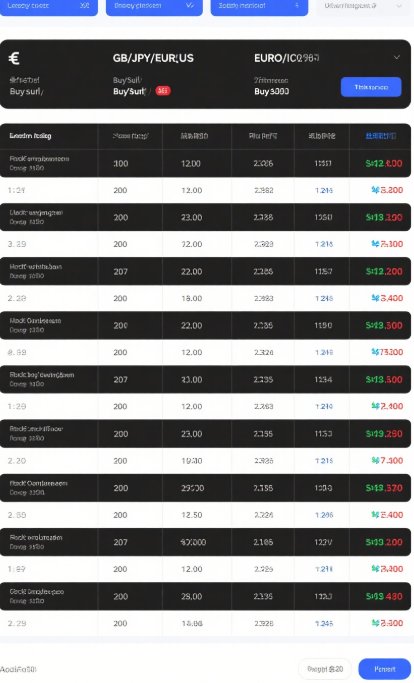
Task: Select the GB/JPY/EUR/US pair heading
Action: [x=153, y=58]
